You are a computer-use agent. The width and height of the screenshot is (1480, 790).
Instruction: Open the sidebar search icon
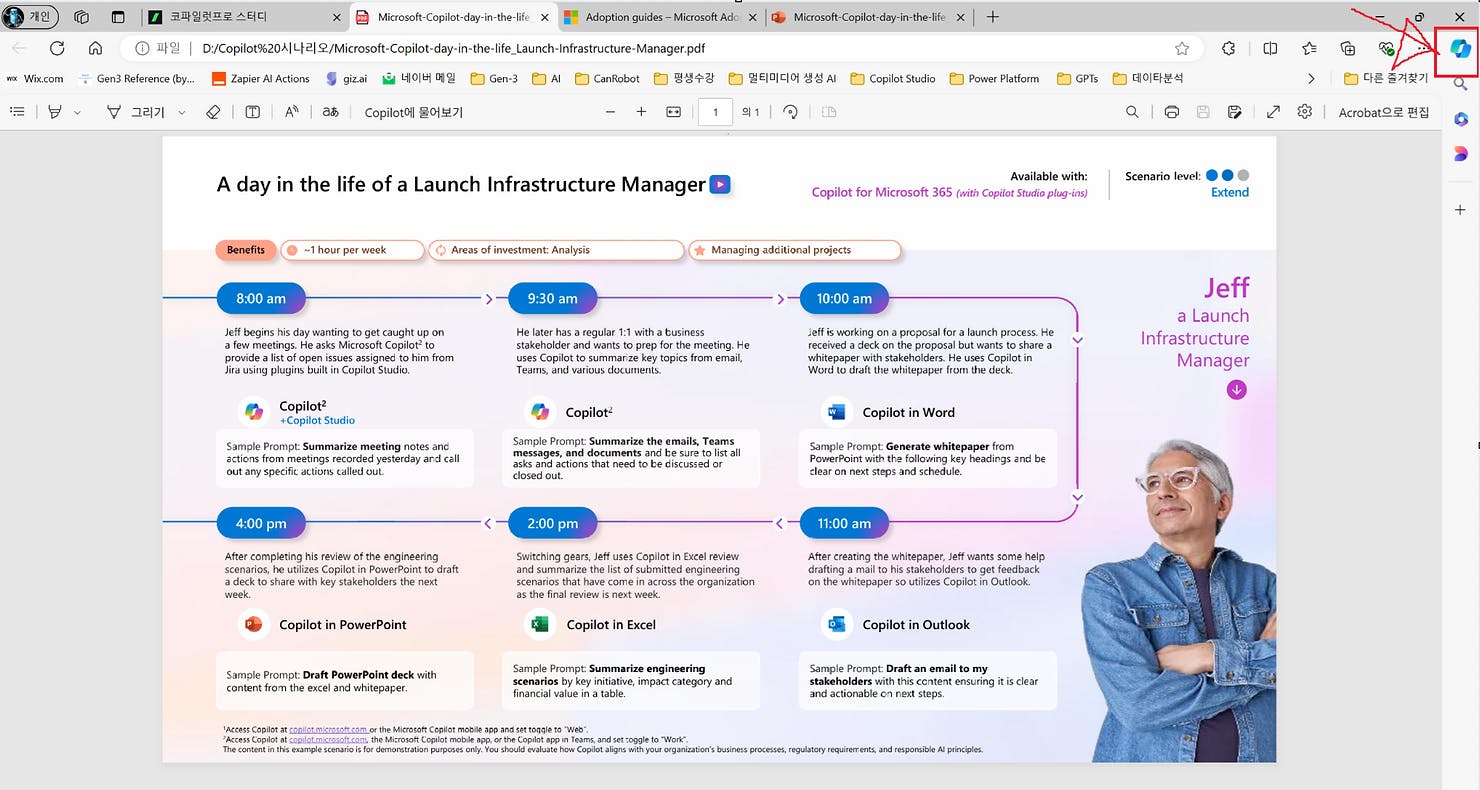(1460, 84)
